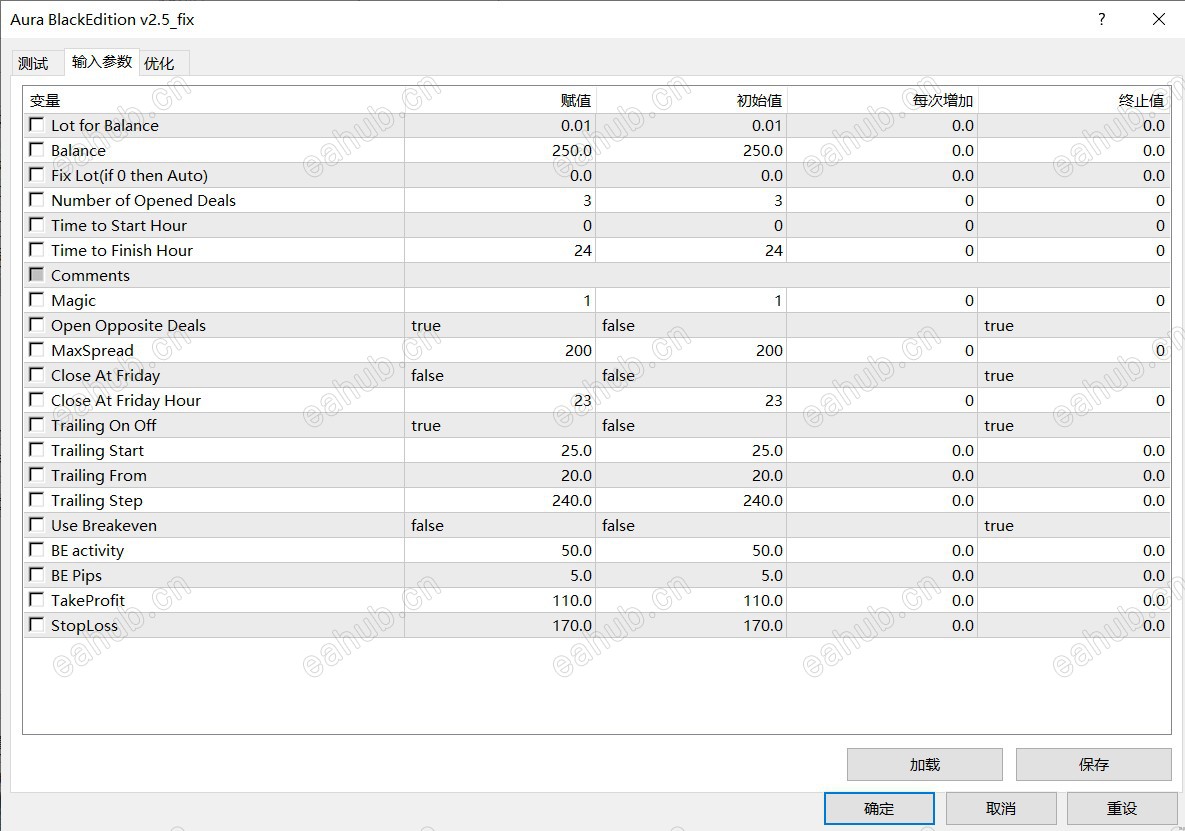1185x831 pixels.
Task: Click the 加载 load button
Action: pos(924,765)
